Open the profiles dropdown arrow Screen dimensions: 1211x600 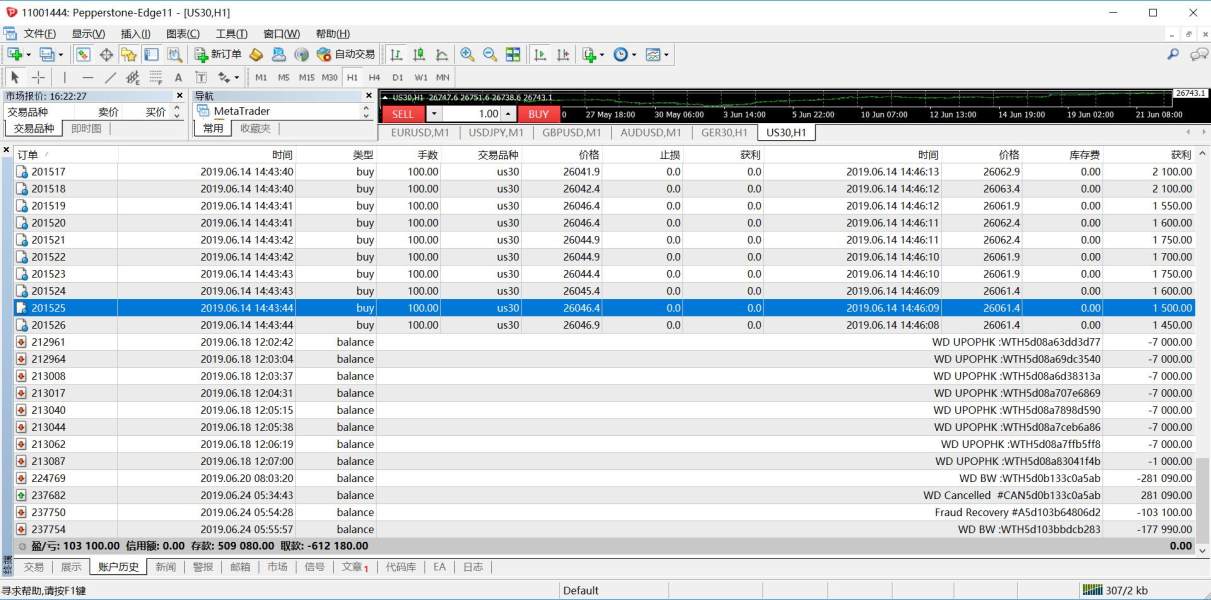(60, 55)
